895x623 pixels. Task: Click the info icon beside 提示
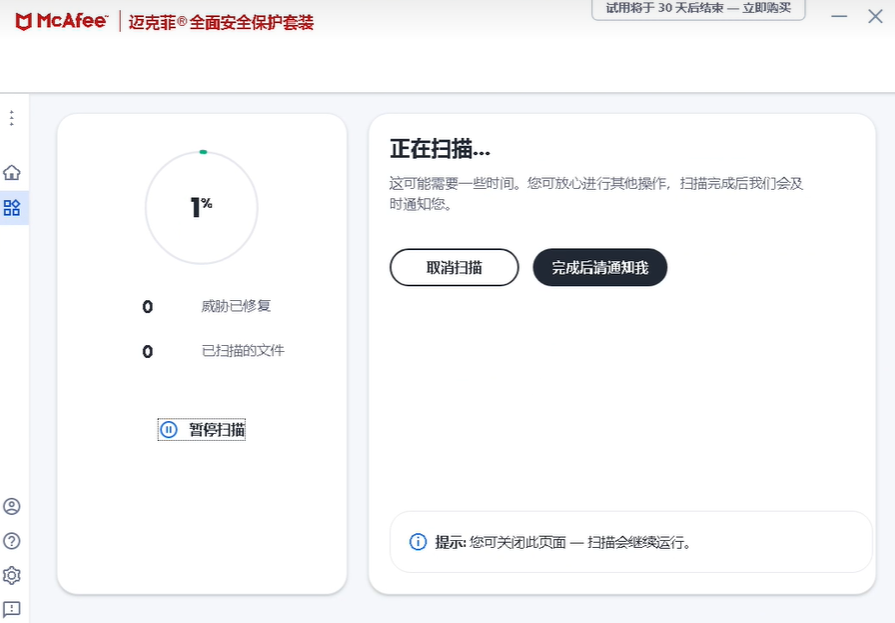418,541
